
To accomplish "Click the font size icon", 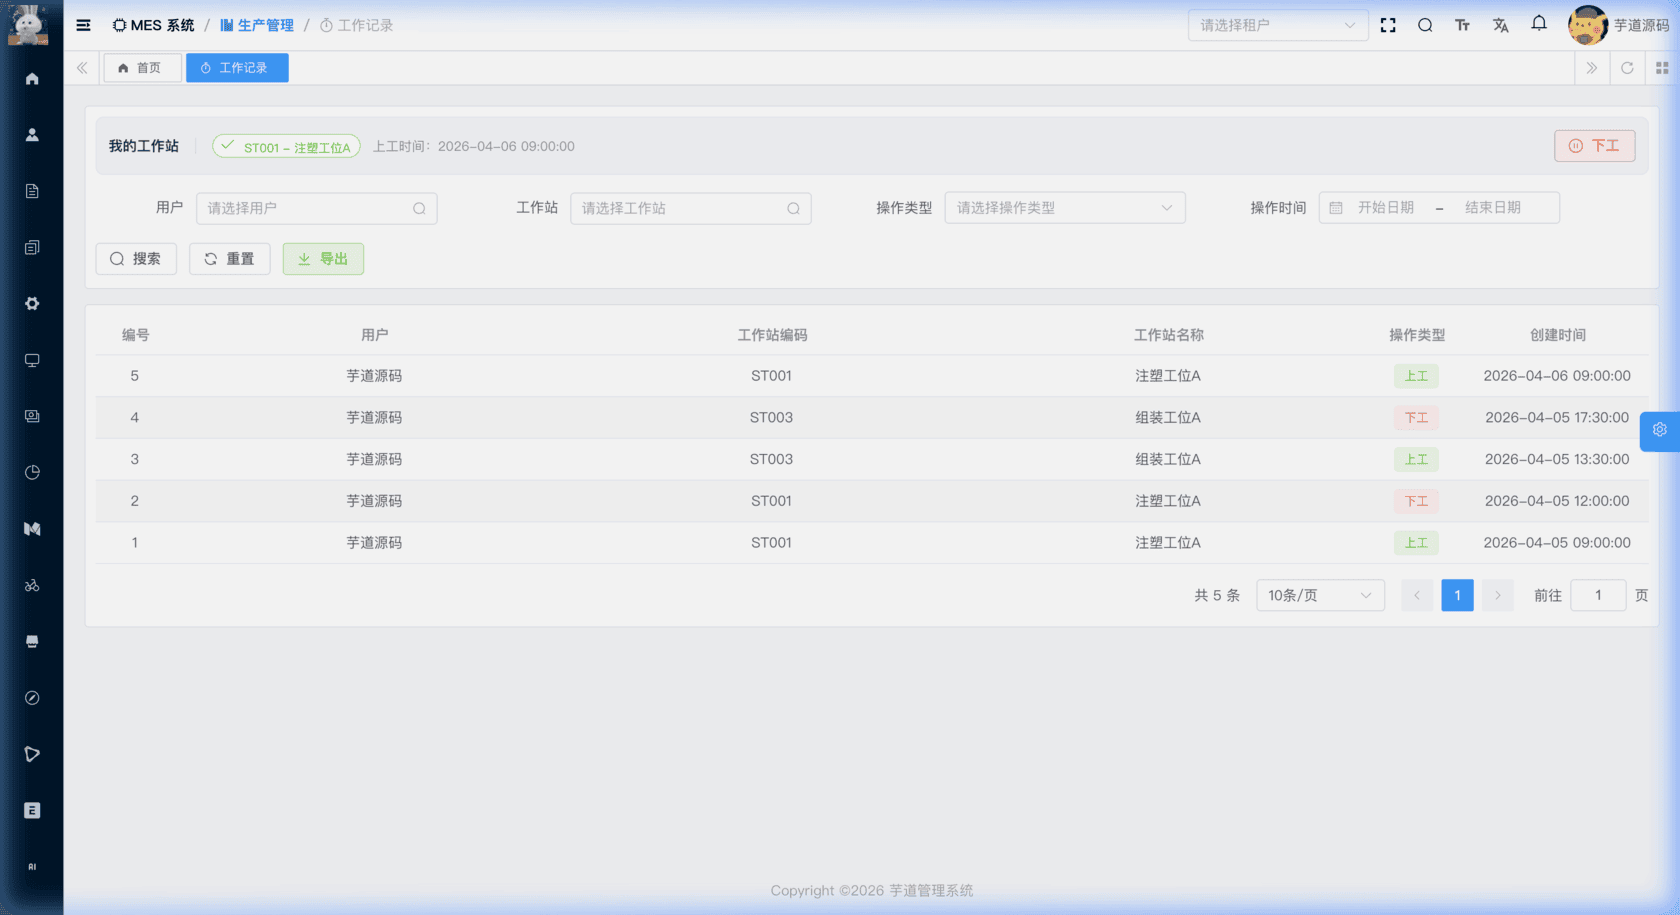I will 1462,25.
